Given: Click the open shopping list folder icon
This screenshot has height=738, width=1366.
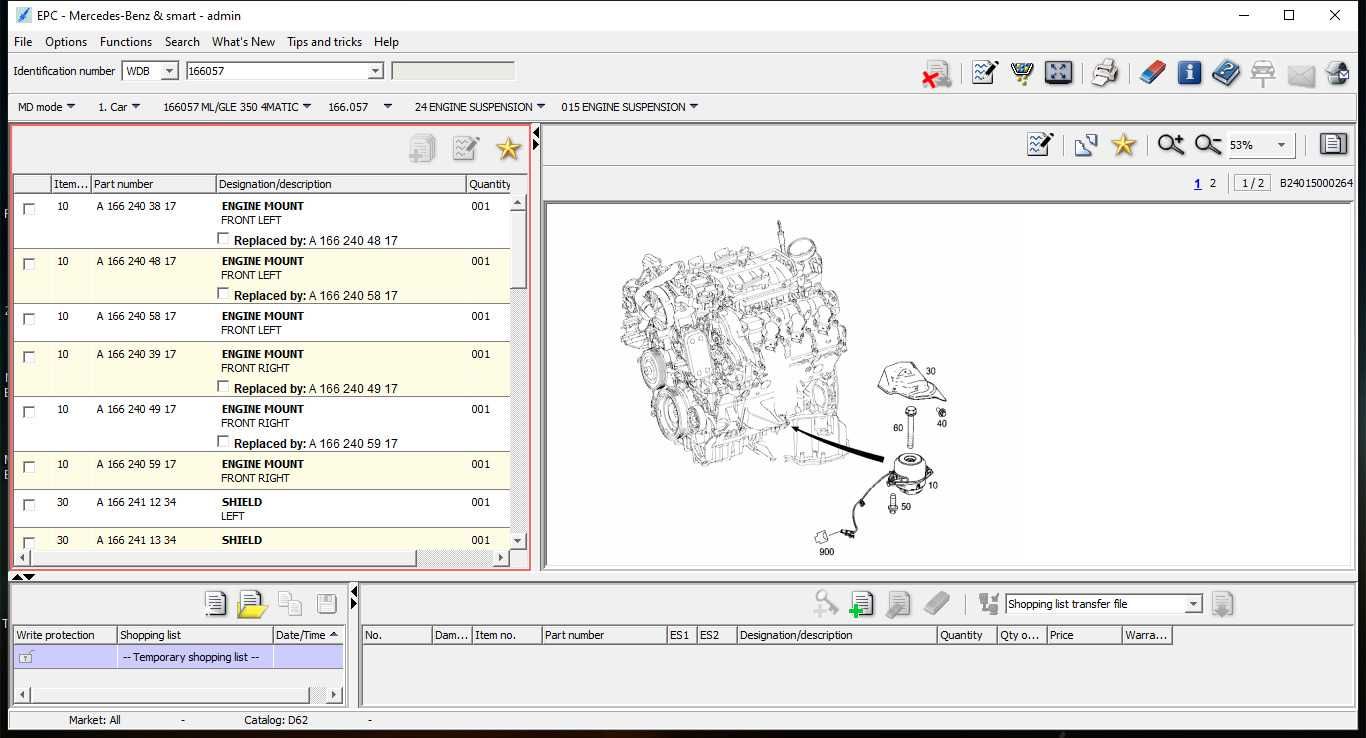Looking at the screenshot, I should [x=252, y=604].
